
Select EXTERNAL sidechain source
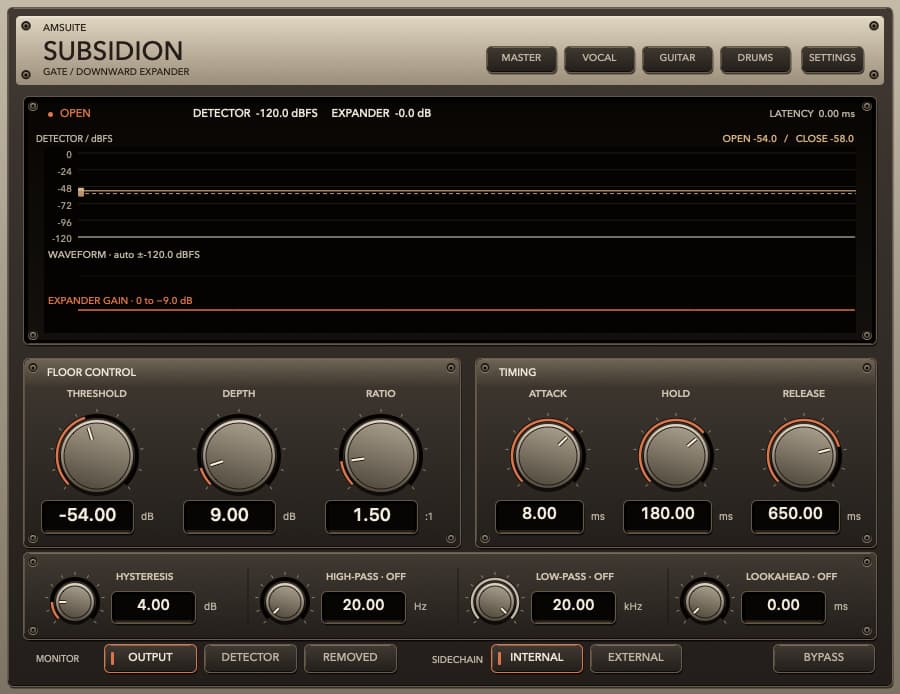[636, 658]
